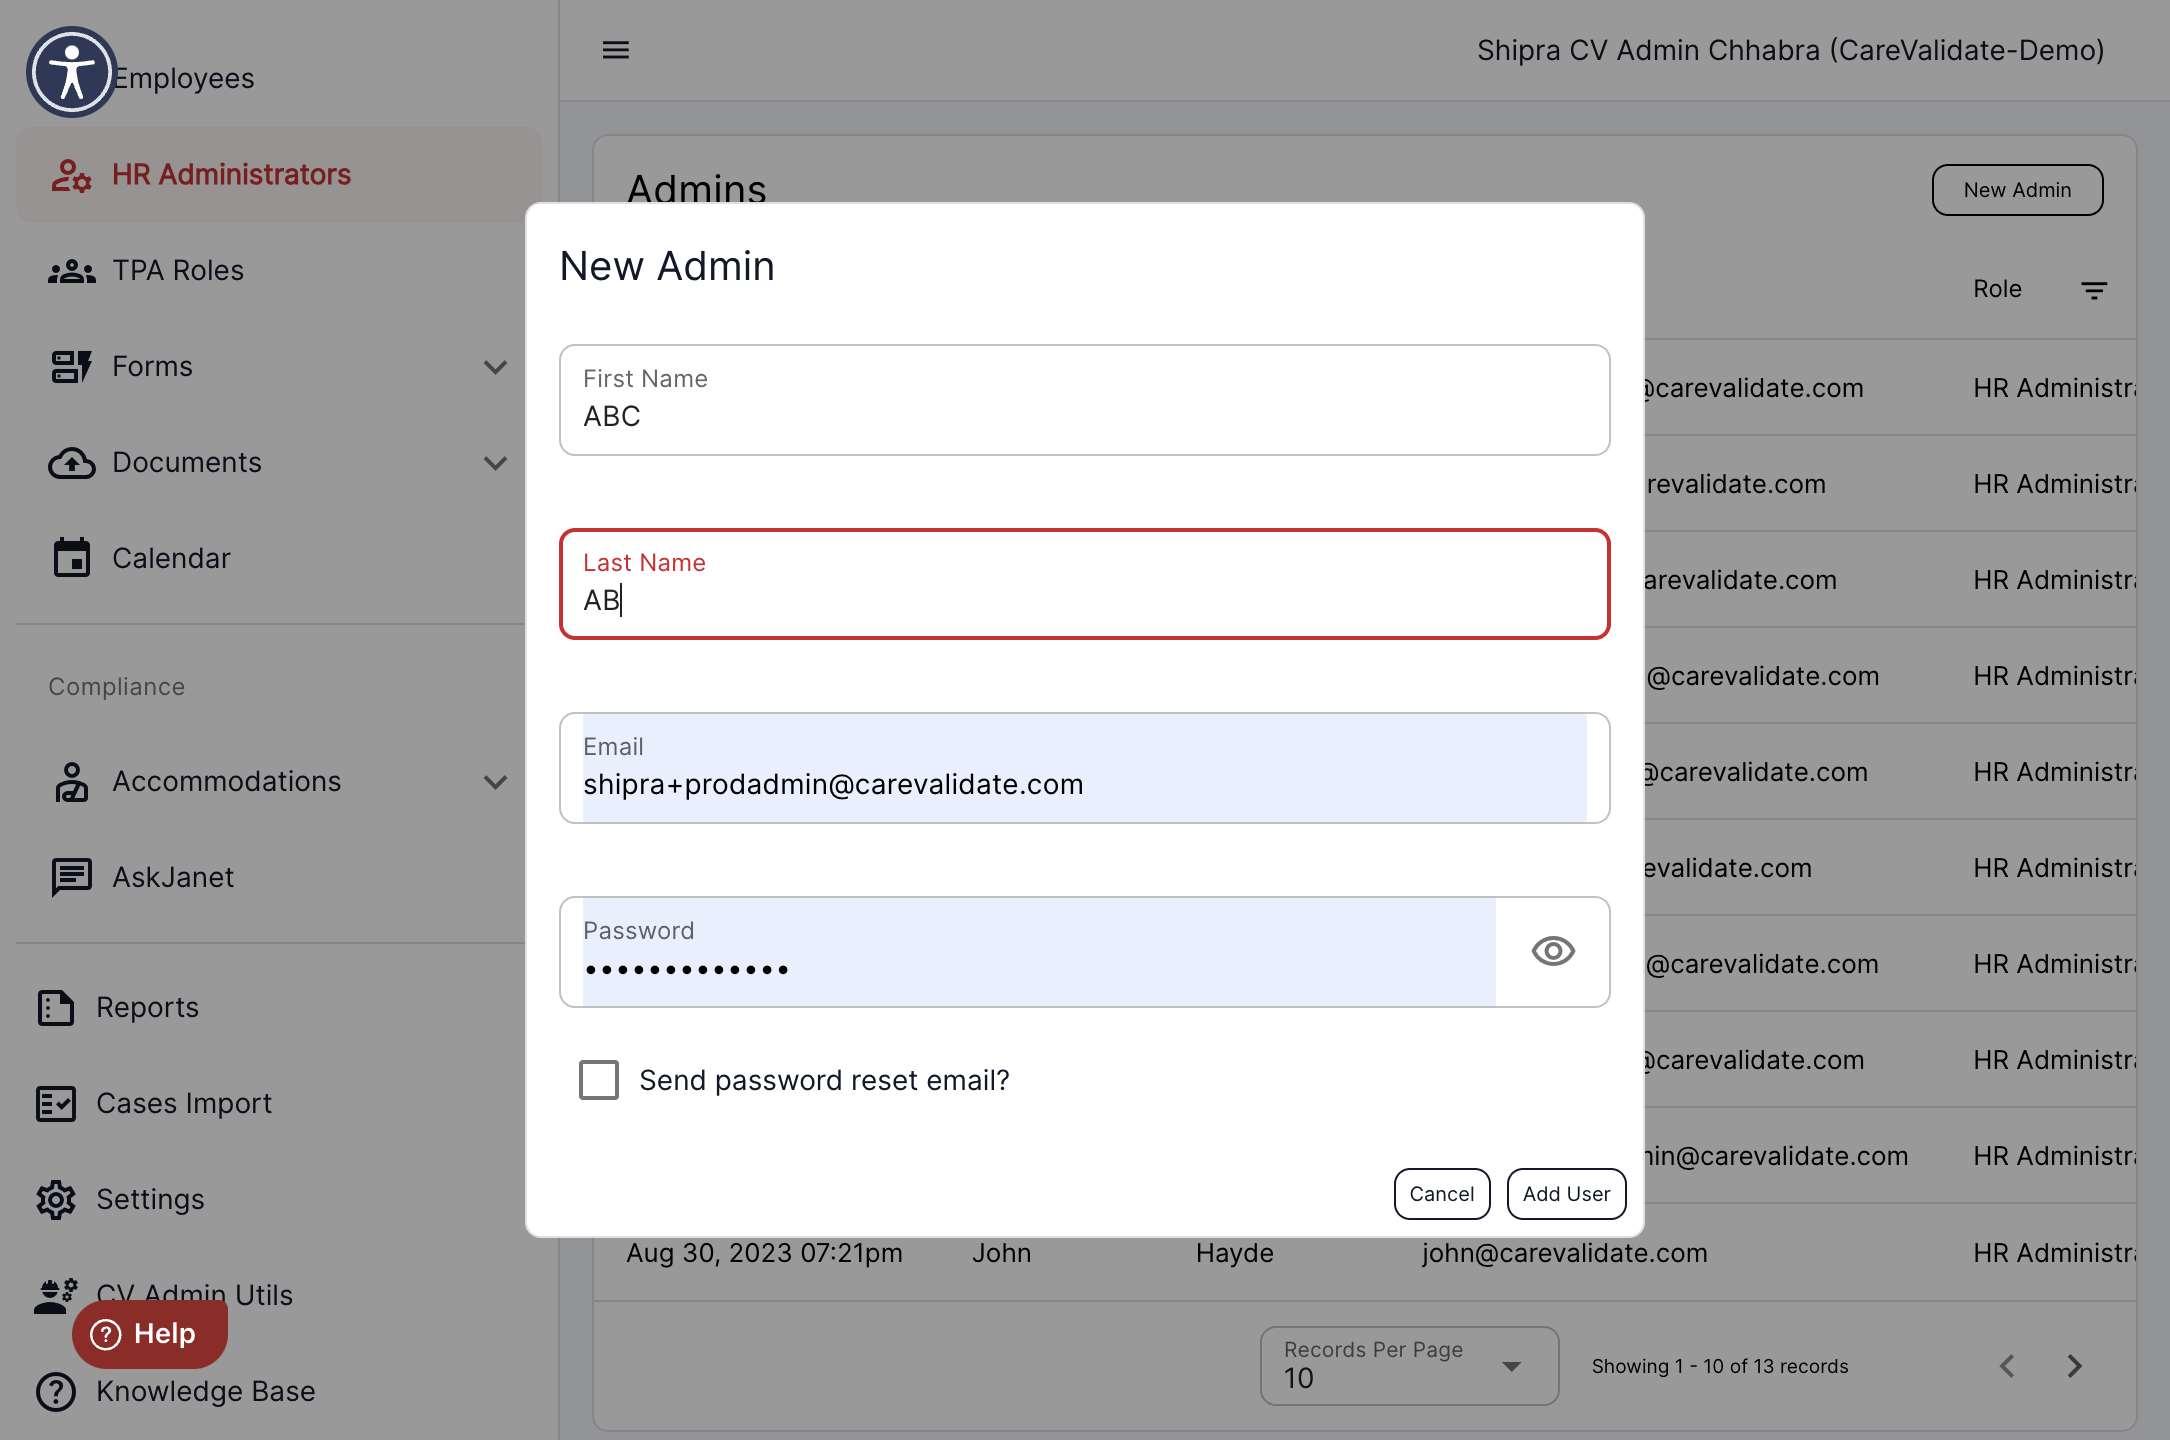Click john@carevalidate.com table cell
Screen dimensions: 2170x1440
[x=1565, y=1253]
